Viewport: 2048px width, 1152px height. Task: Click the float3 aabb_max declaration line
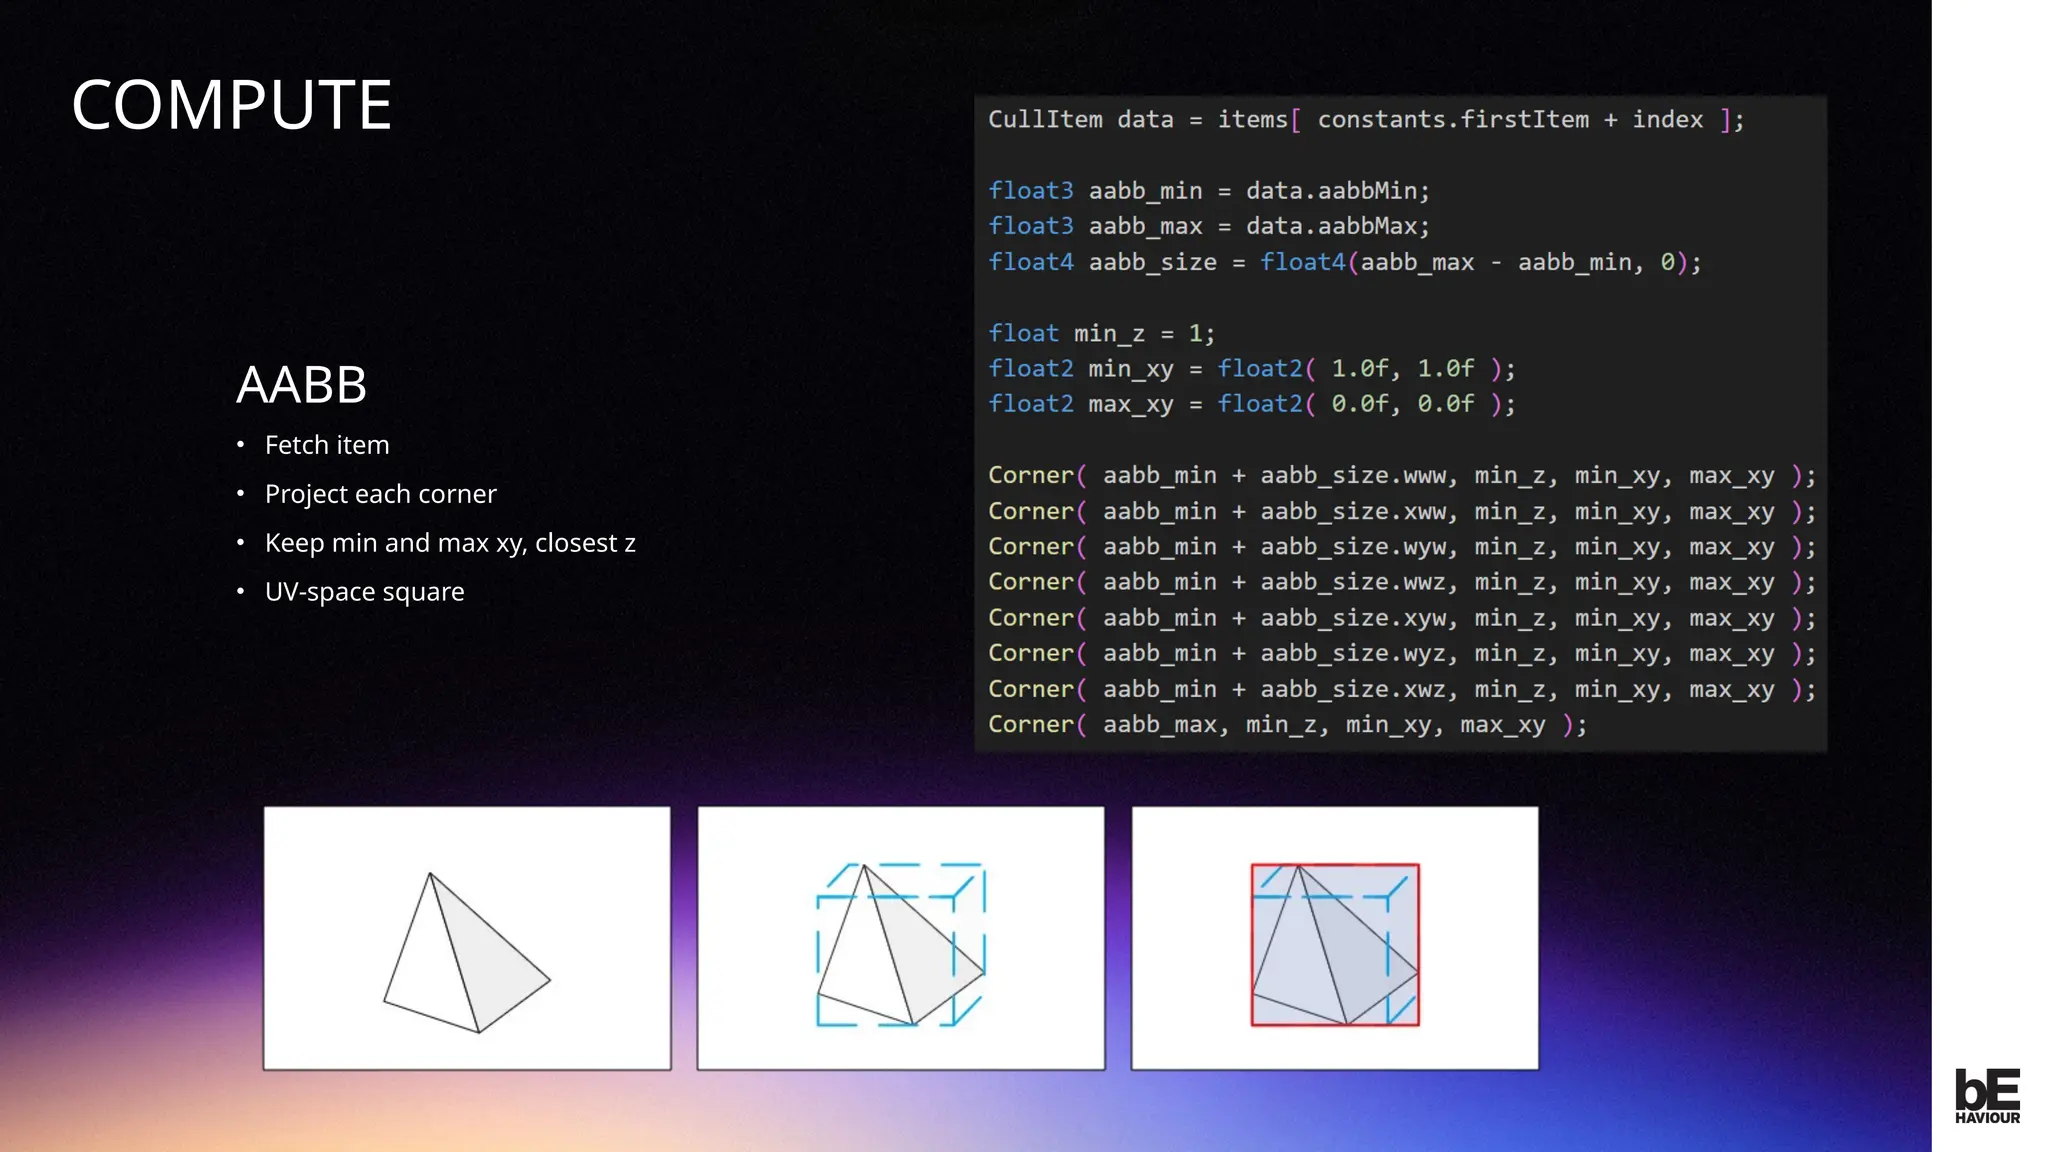click(1209, 227)
